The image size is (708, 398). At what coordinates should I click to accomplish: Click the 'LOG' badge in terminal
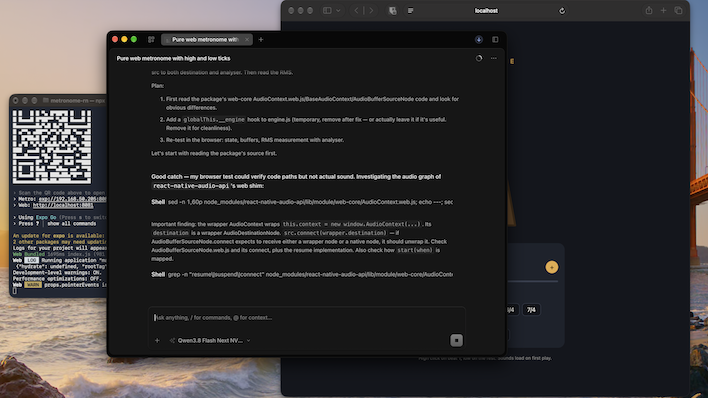tap(31, 261)
